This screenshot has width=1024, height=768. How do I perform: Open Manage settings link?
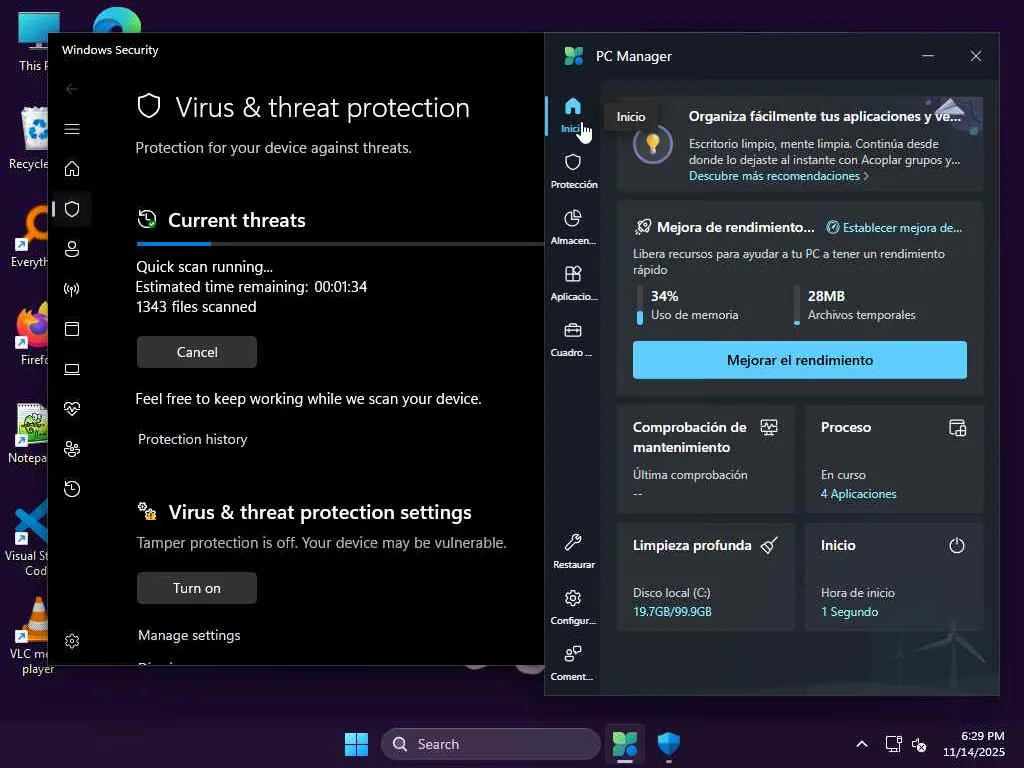pyautogui.click(x=189, y=635)
